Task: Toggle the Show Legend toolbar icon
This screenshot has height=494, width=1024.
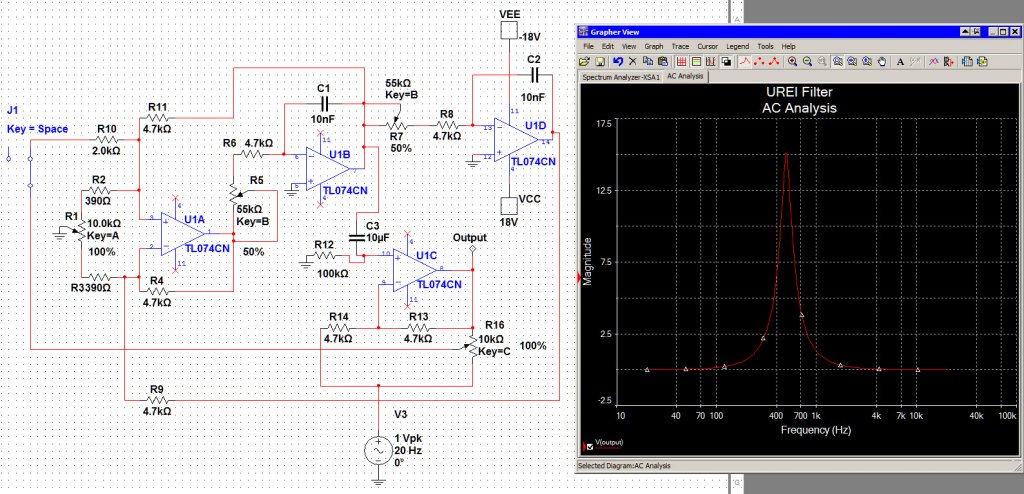Action: pyautogui.click(x=696, y=61)
